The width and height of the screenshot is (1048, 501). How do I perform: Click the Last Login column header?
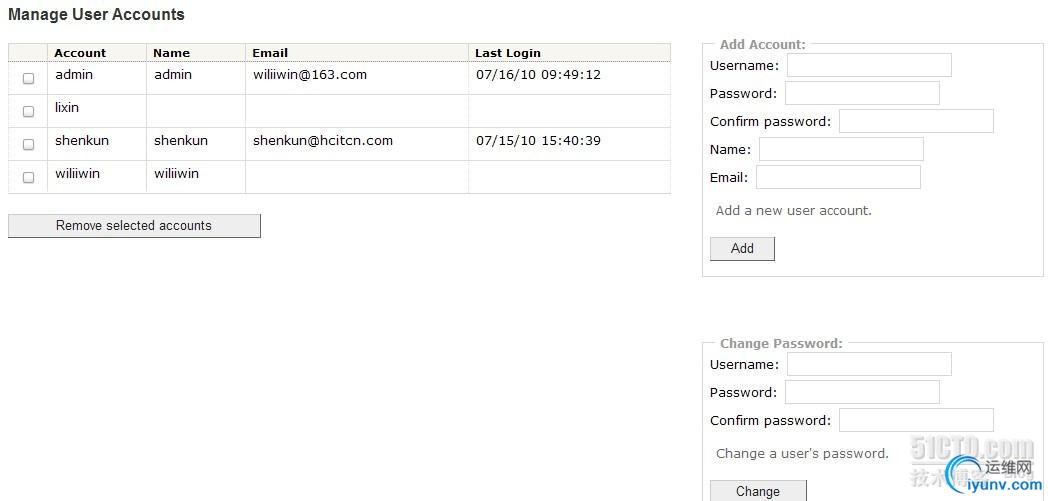point(508,53)
